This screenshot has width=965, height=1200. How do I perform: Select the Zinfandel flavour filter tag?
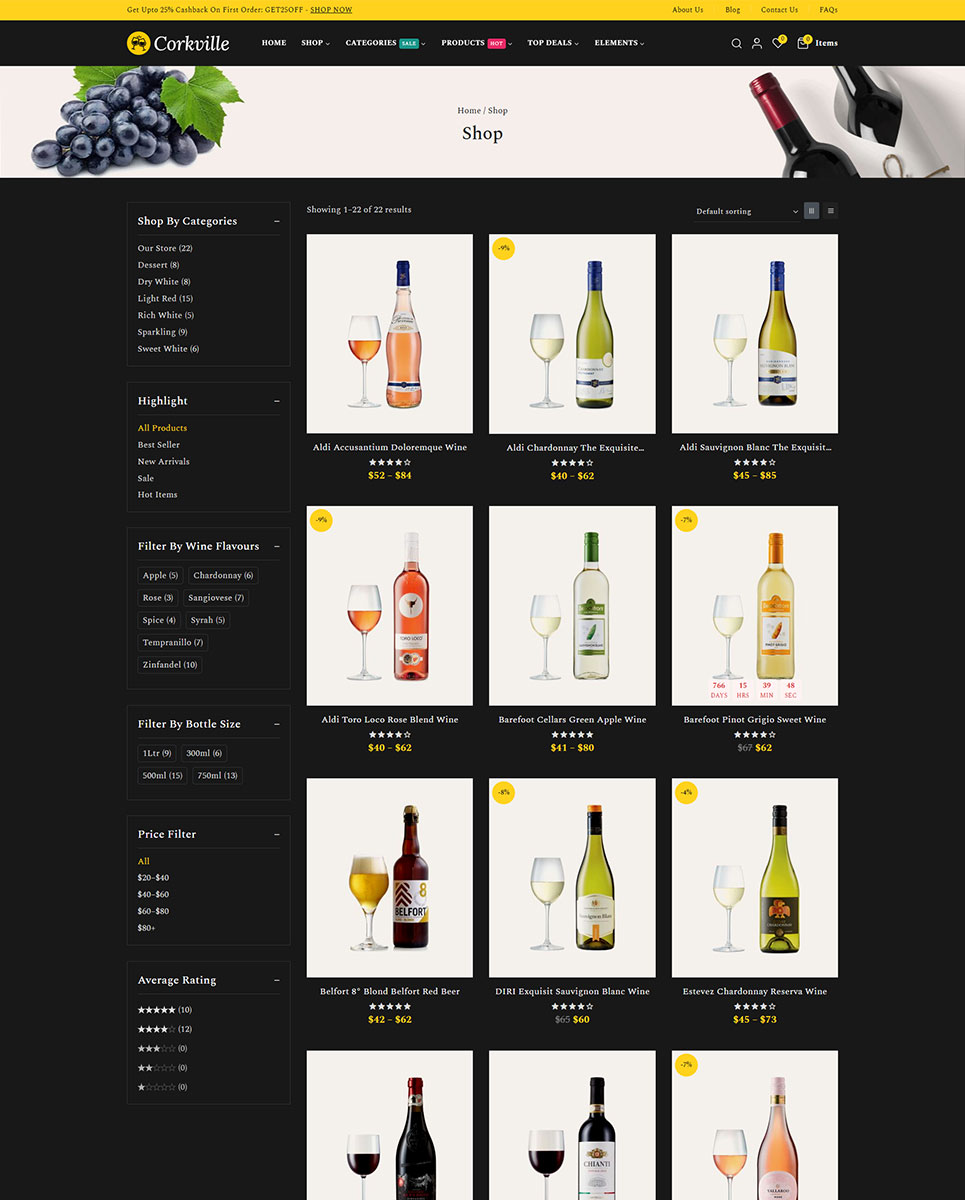click(x=170, y=665)
